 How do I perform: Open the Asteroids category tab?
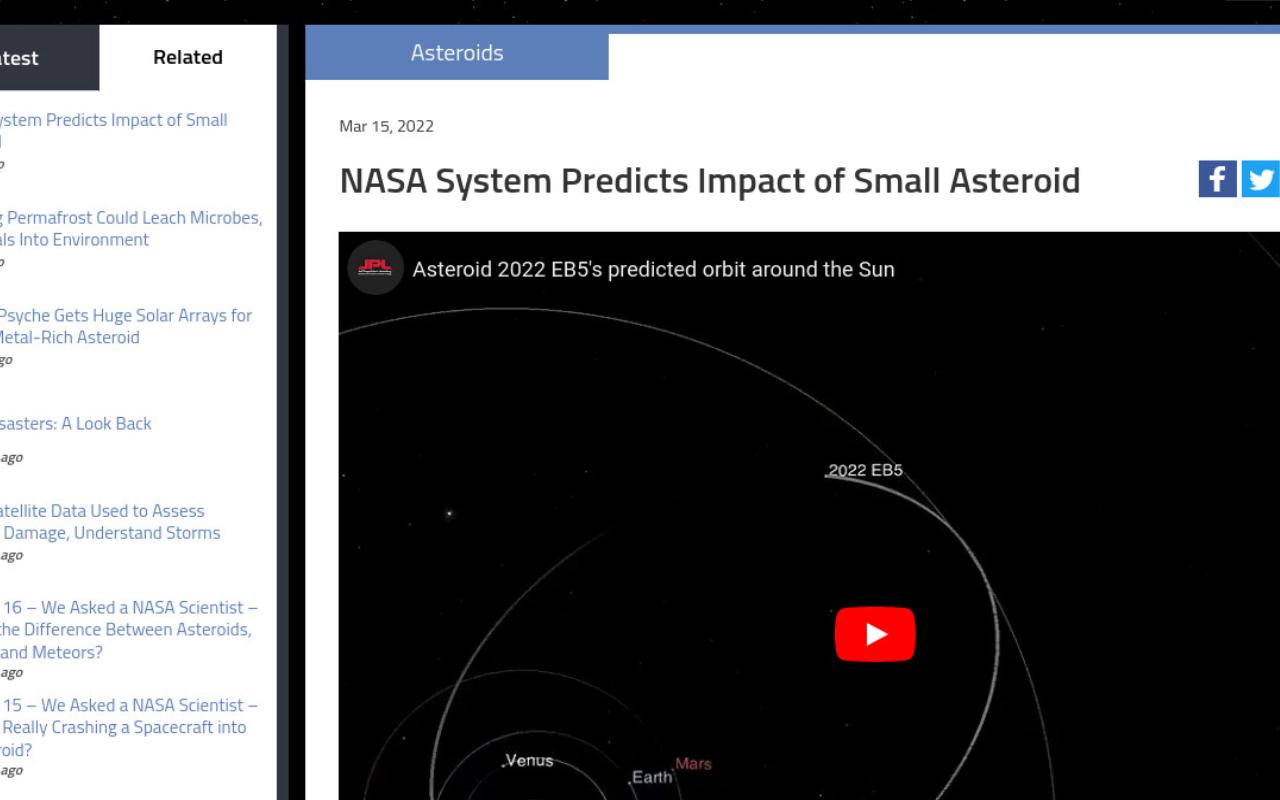click(x=457, y=53)
